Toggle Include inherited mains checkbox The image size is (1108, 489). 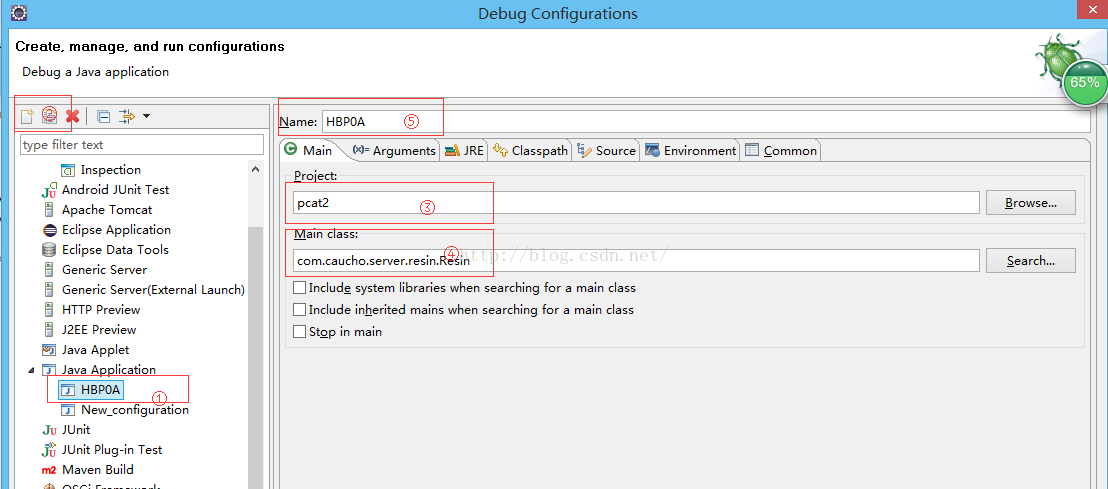(x=300, y=310)
